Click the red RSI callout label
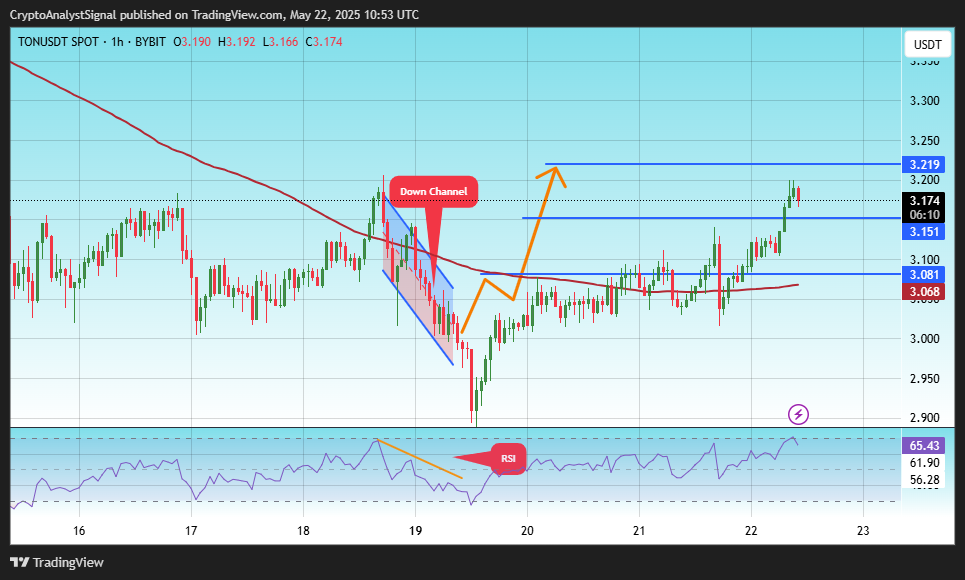Image resolution: width=965 pixels, height=580 pixels. (x=508, y=458)
